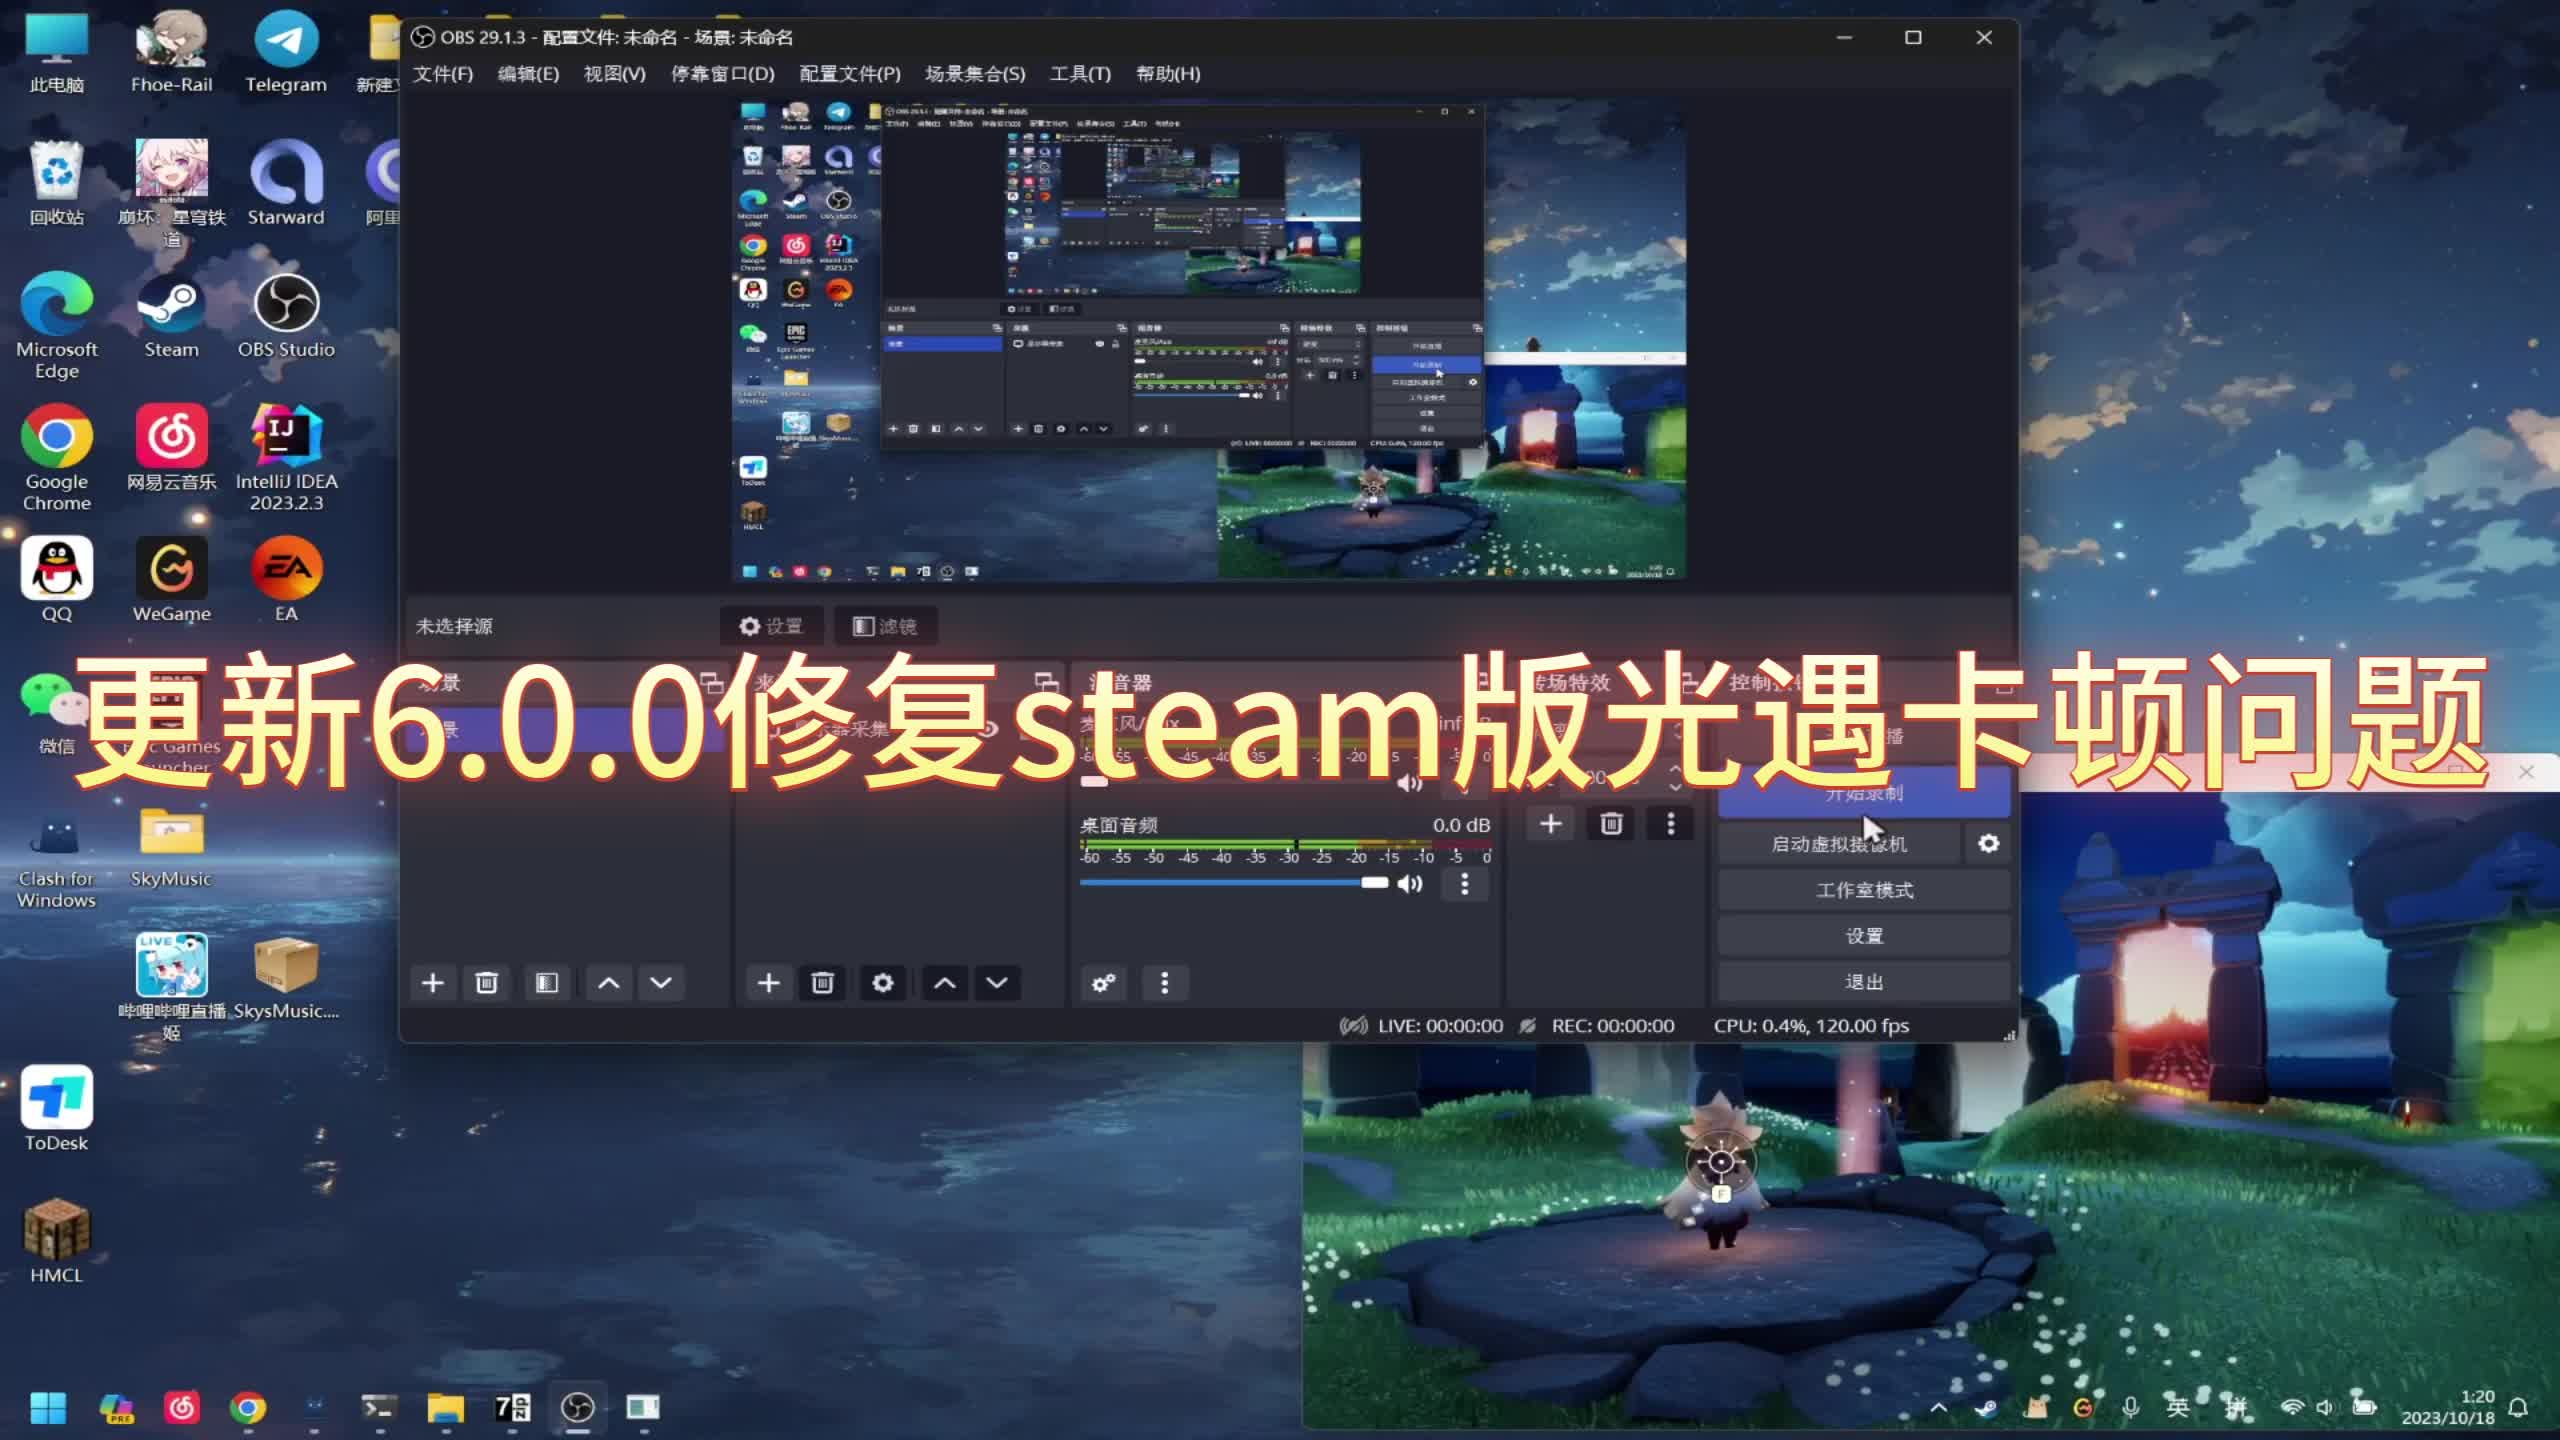Add a new scene with the plus icon
The image size is (2560, 1440).
[433, 983]
